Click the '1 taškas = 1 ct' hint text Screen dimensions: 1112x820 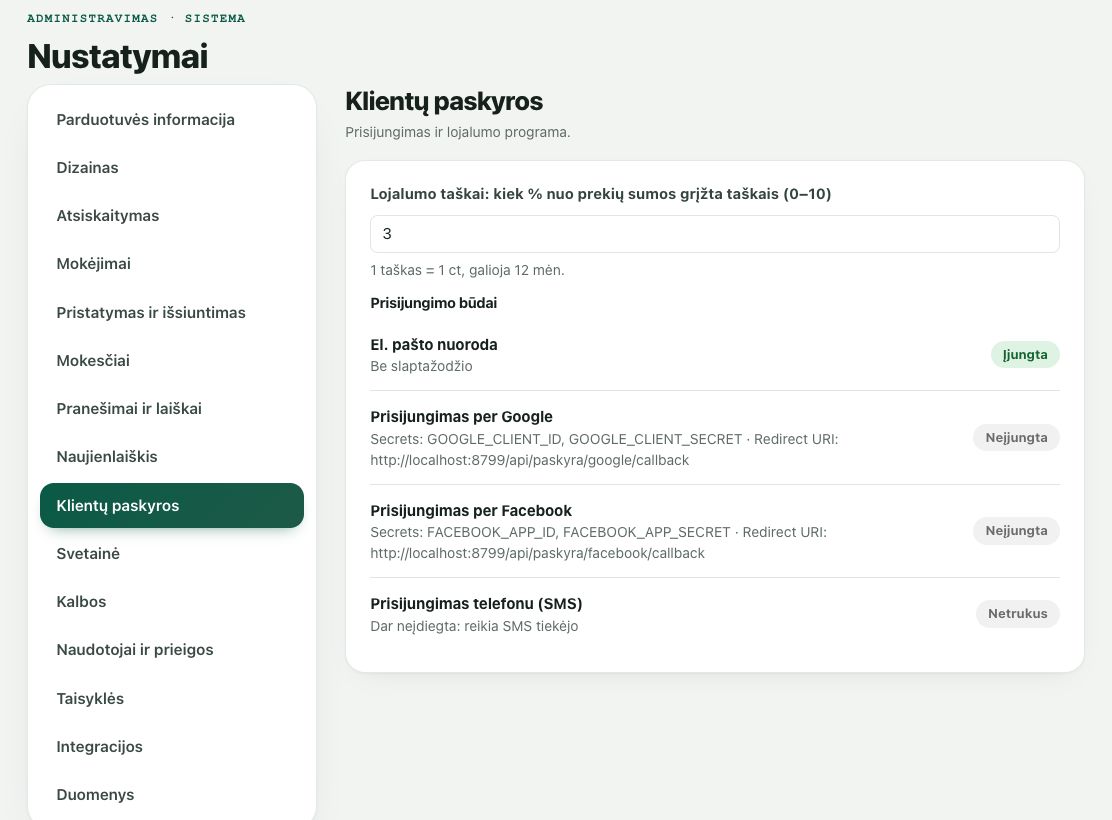[x=467, y=270]
